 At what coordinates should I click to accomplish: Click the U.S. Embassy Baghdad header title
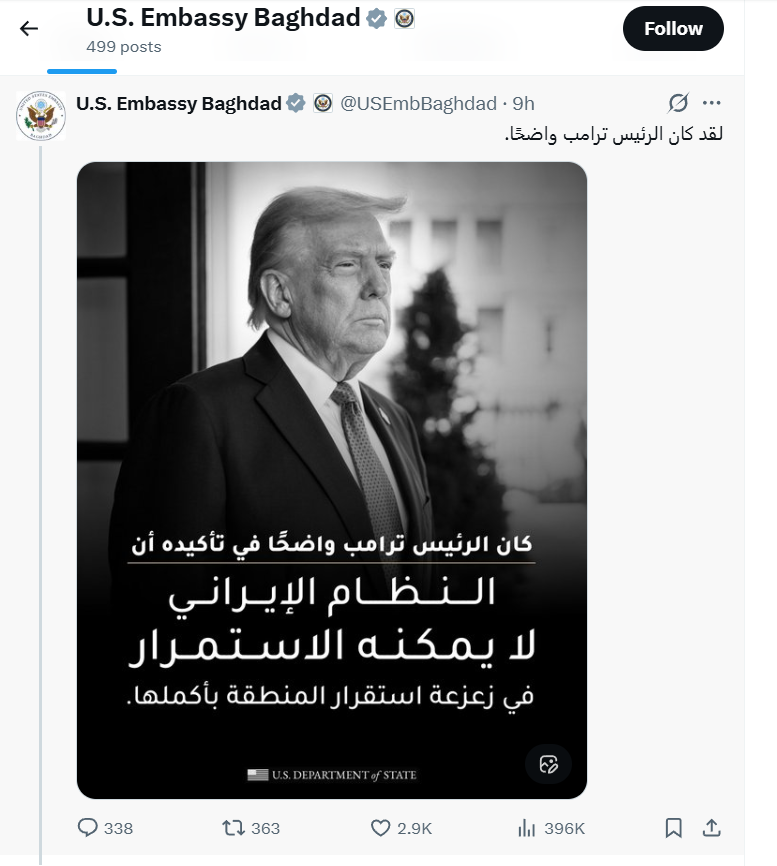click(x=222, y=16)
